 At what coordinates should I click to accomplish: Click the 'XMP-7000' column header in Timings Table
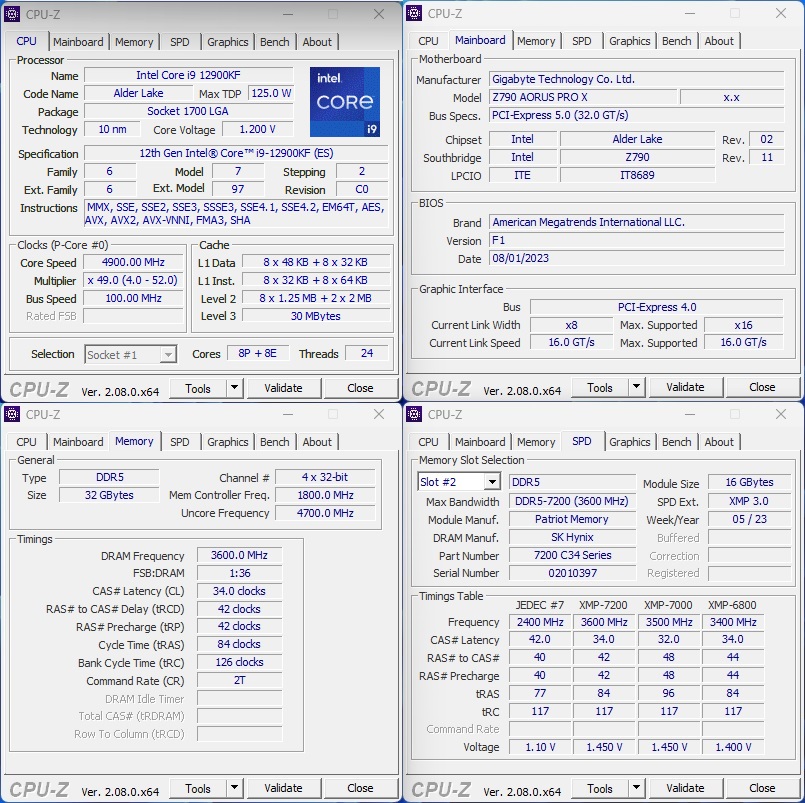click(668, 605)
